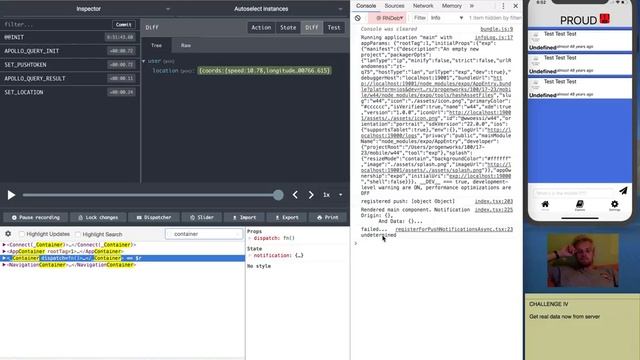This screenshot has height=360, width=640.
Task: Select APOLLO_QUERY_RESULT action row
Action: [70, 78]
